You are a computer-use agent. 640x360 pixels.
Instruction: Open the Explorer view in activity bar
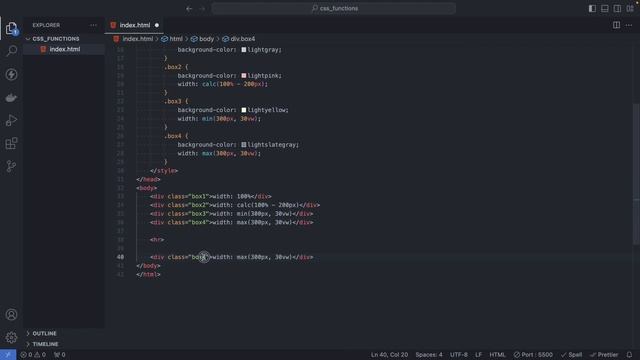coord(11,28)
